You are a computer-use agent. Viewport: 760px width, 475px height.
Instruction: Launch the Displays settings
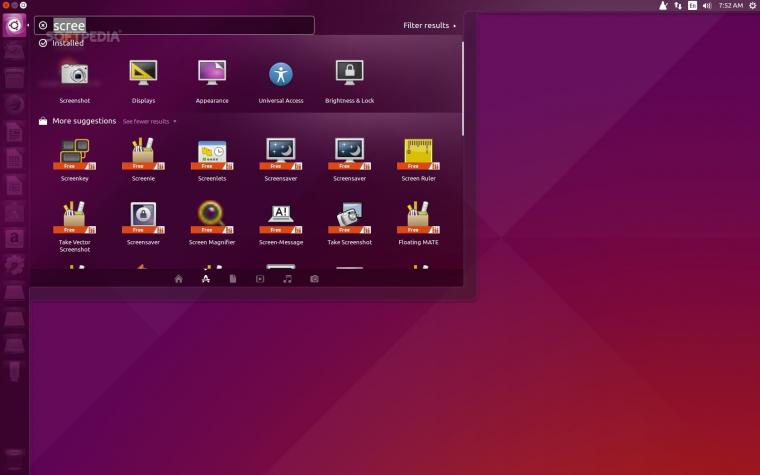tap(143, 81)
